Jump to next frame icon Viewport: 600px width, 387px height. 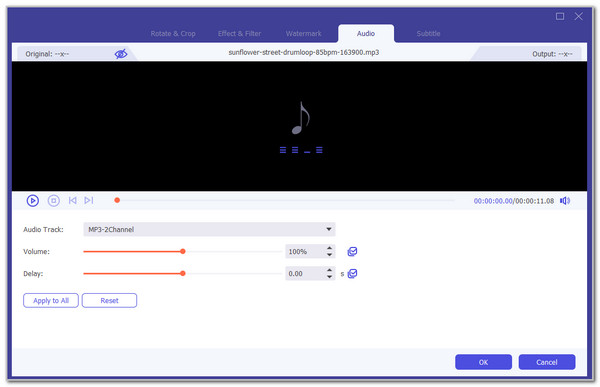click(x=89, y=200)
